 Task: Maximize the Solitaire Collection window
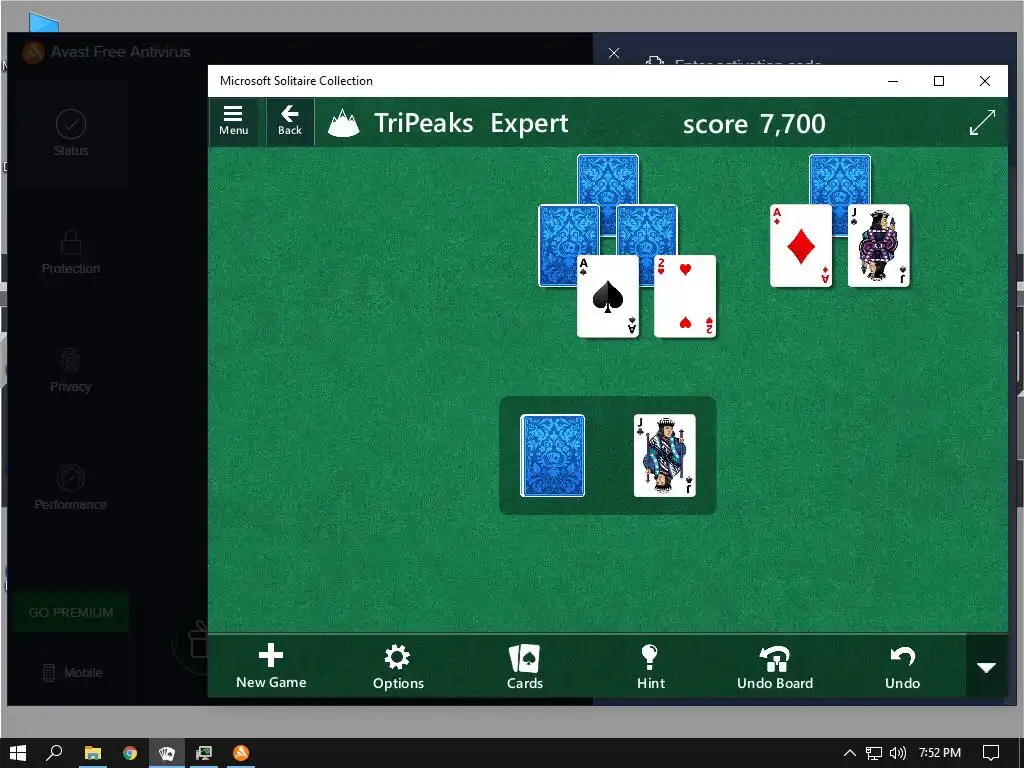(939, 81)
